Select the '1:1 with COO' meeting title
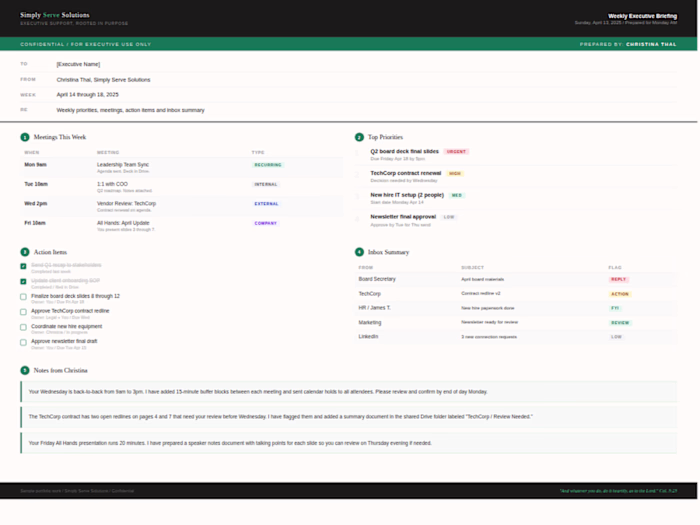Image resolution: width=700 pixels, height=525 pixels. [x=112, y=184]
